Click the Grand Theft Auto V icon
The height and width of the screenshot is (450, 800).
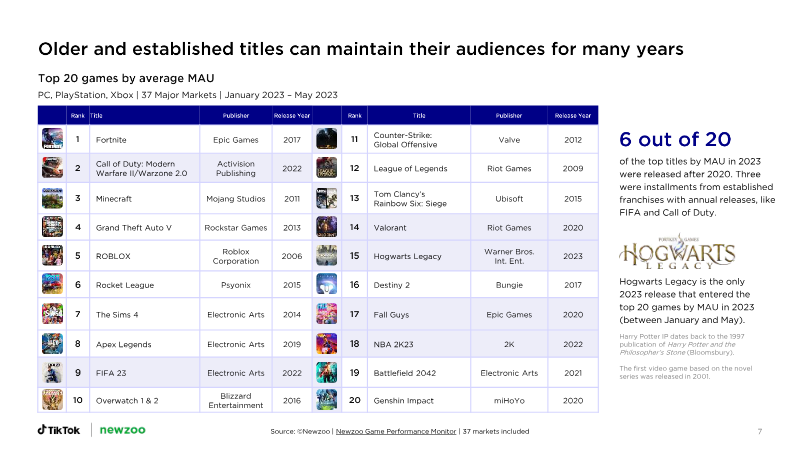pyautogui.click(x=52, y=227)
